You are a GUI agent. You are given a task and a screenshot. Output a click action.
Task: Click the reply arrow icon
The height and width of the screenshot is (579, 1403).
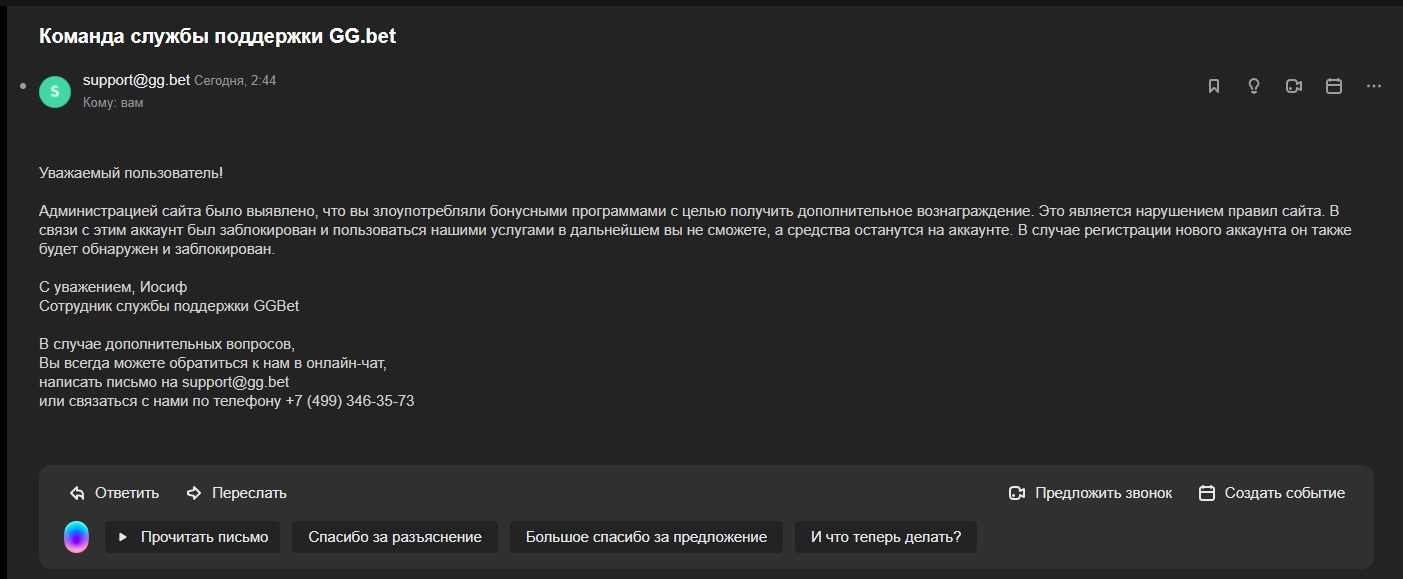click(x=77, y=493)
